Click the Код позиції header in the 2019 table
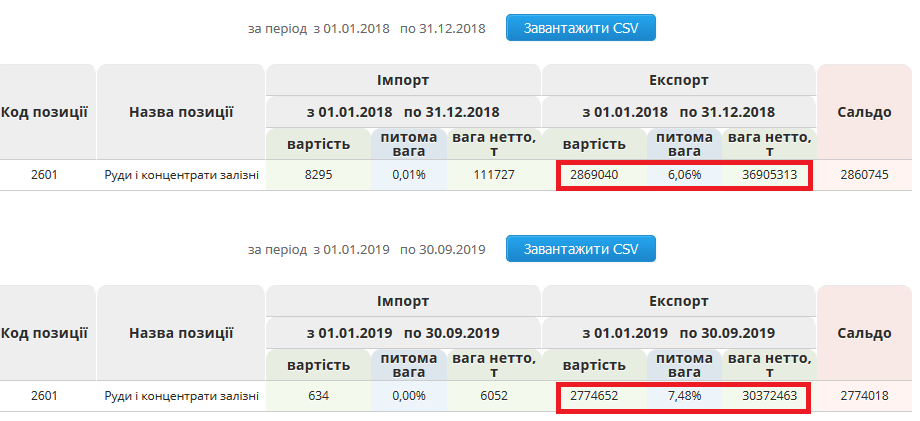The height and width of the screenshot is (421, 920). [x=44, y=332]
